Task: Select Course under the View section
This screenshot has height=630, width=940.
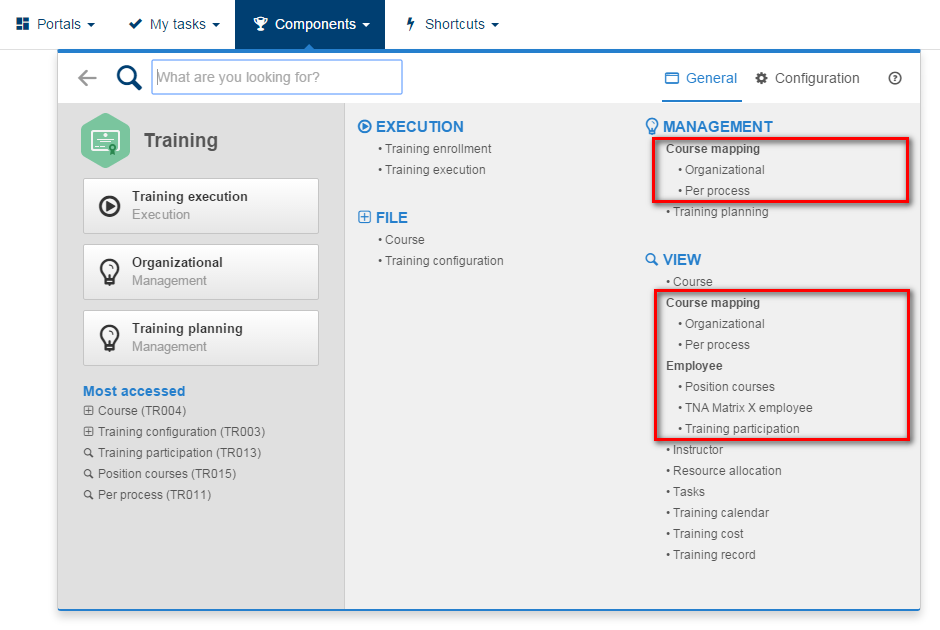Action: coord(692,282)
